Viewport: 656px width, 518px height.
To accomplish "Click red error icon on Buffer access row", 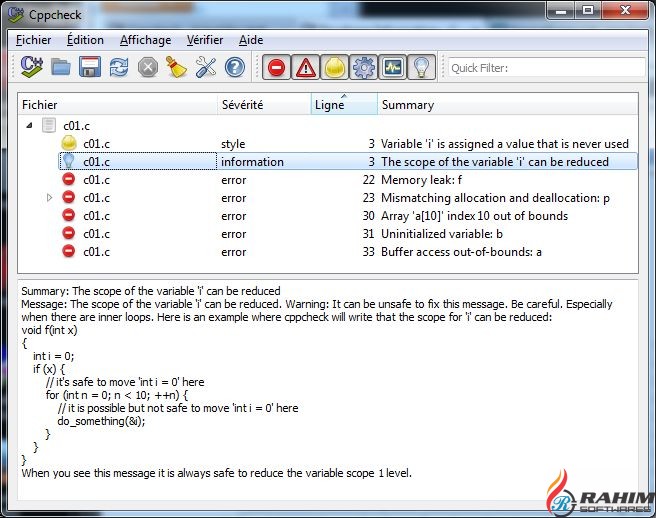I will 68,251.
